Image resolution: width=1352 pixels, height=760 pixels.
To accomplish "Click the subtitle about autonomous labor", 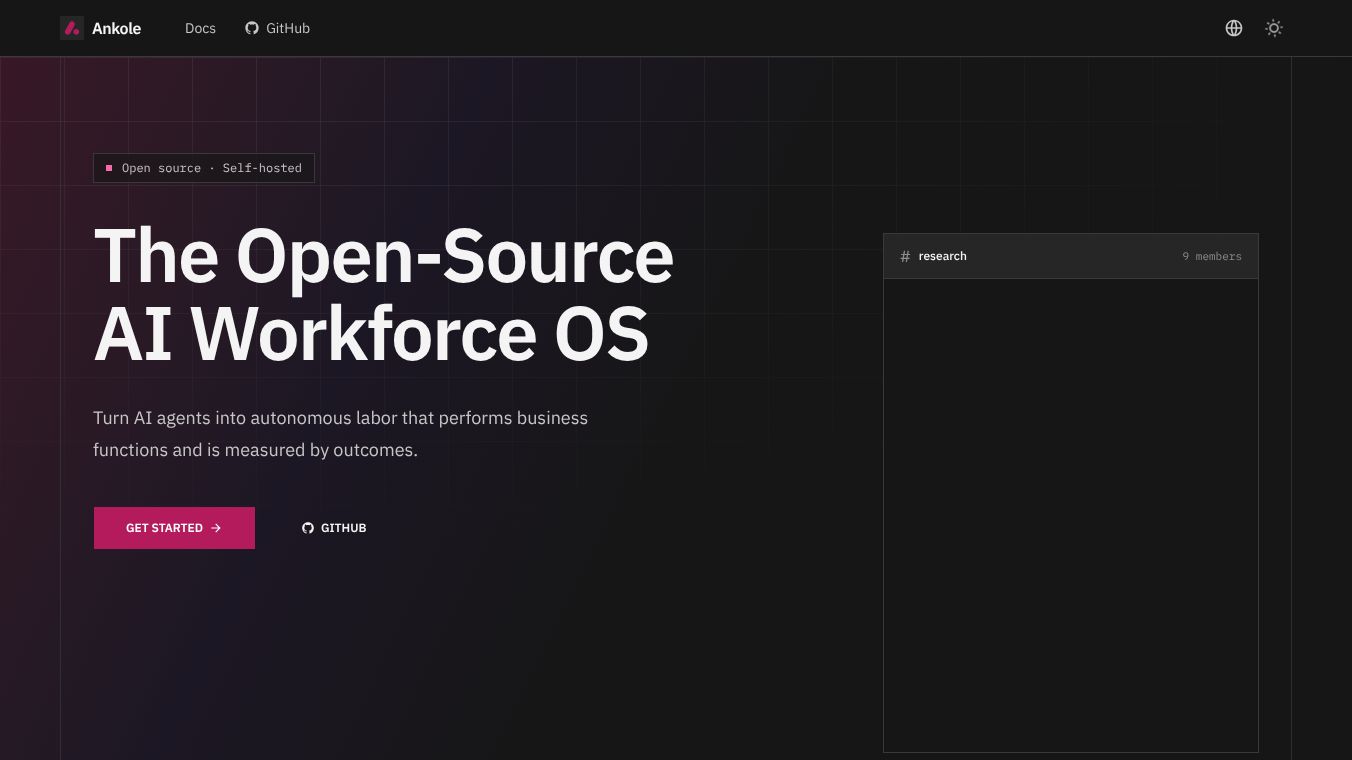I will 340,434.
